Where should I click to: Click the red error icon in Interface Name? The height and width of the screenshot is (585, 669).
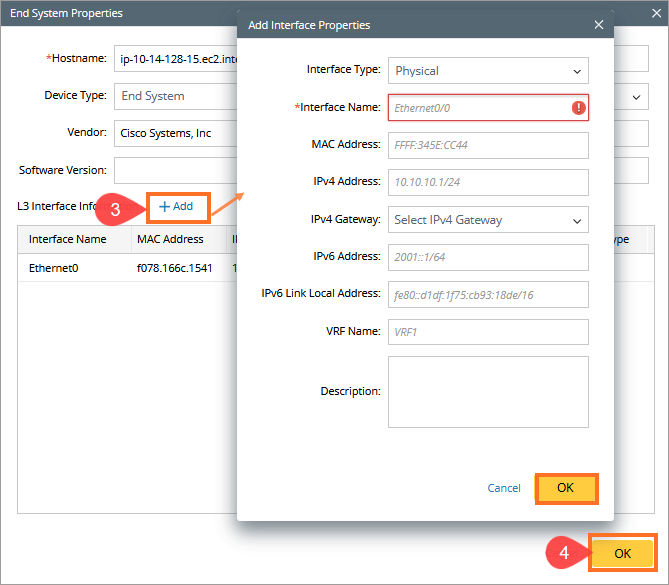pos(578,108)
